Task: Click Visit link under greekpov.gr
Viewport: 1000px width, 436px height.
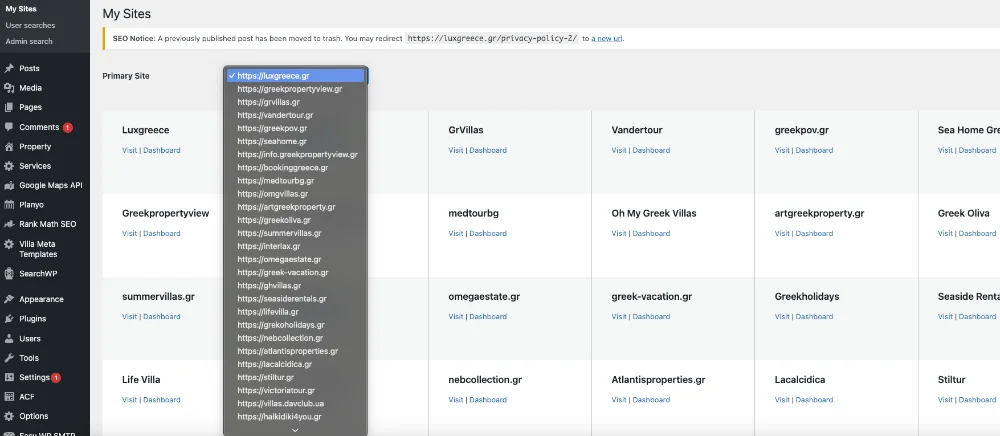Action: point(782,150)
